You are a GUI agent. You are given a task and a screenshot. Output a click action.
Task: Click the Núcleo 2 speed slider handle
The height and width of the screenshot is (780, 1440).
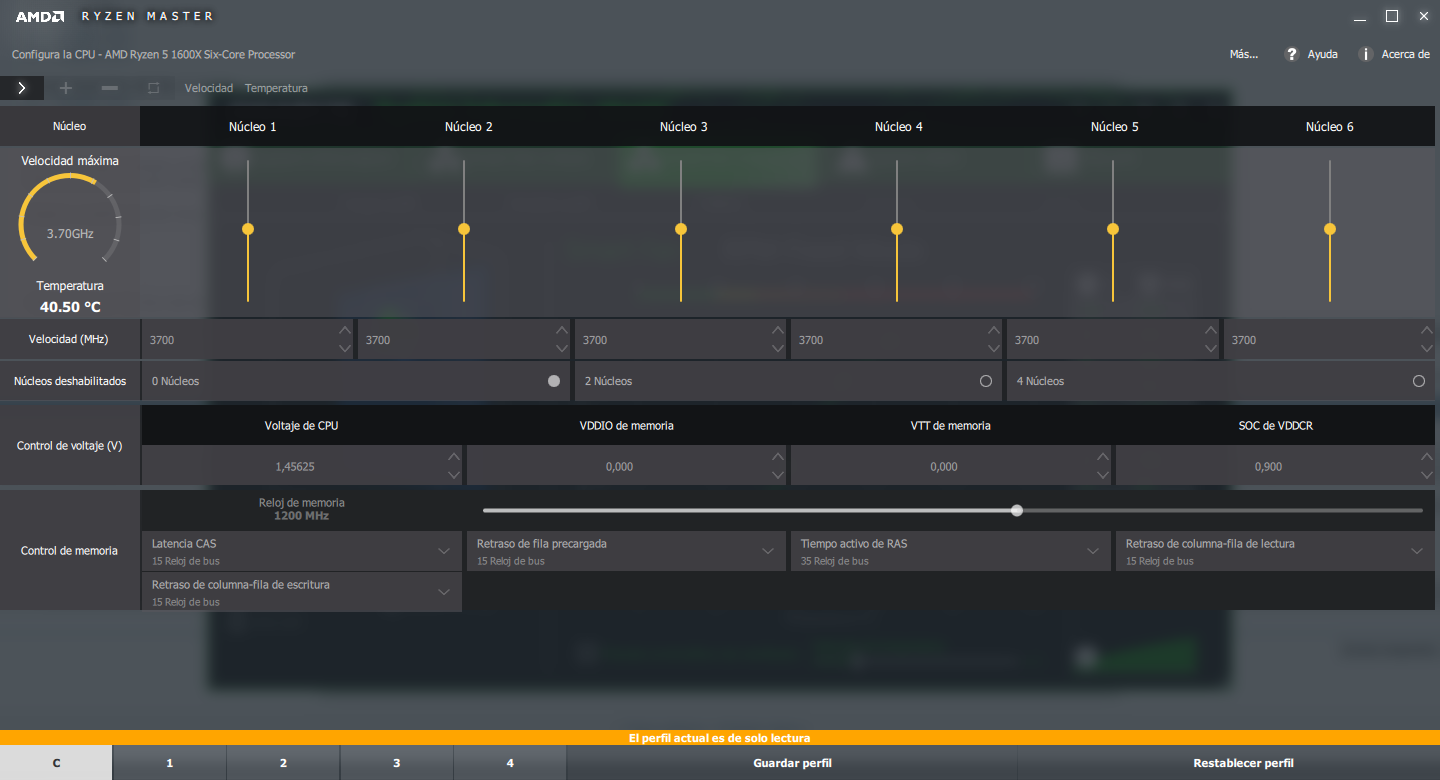pos(464,229)
